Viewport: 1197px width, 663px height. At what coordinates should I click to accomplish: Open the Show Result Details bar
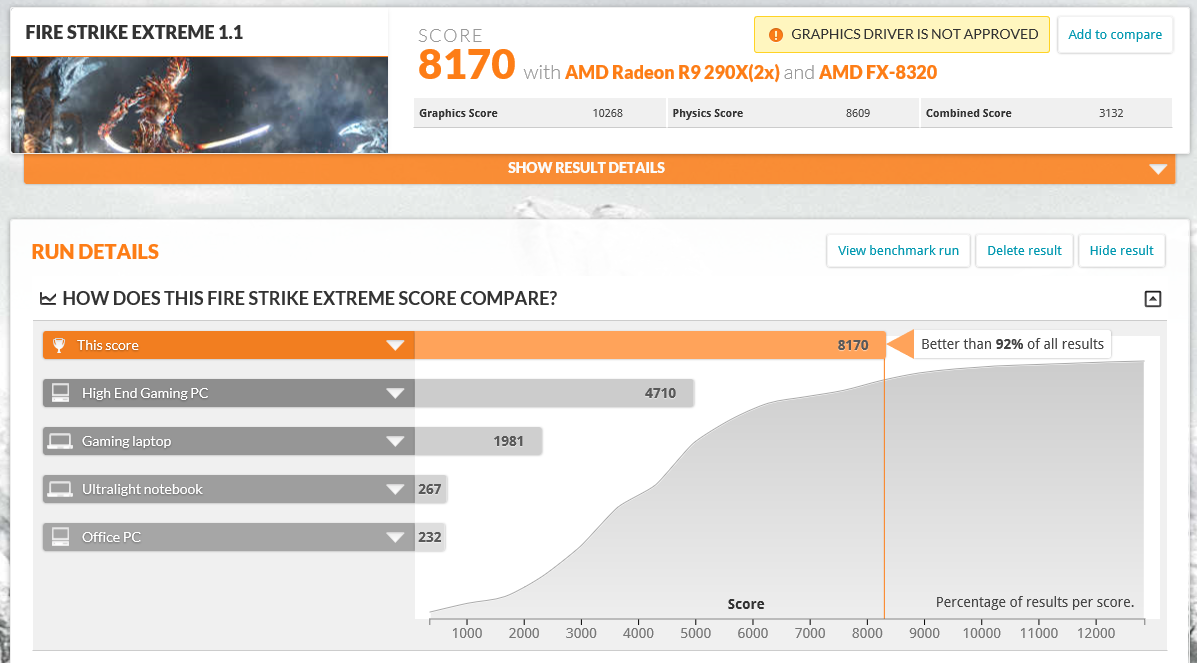[x=599, y=168]
